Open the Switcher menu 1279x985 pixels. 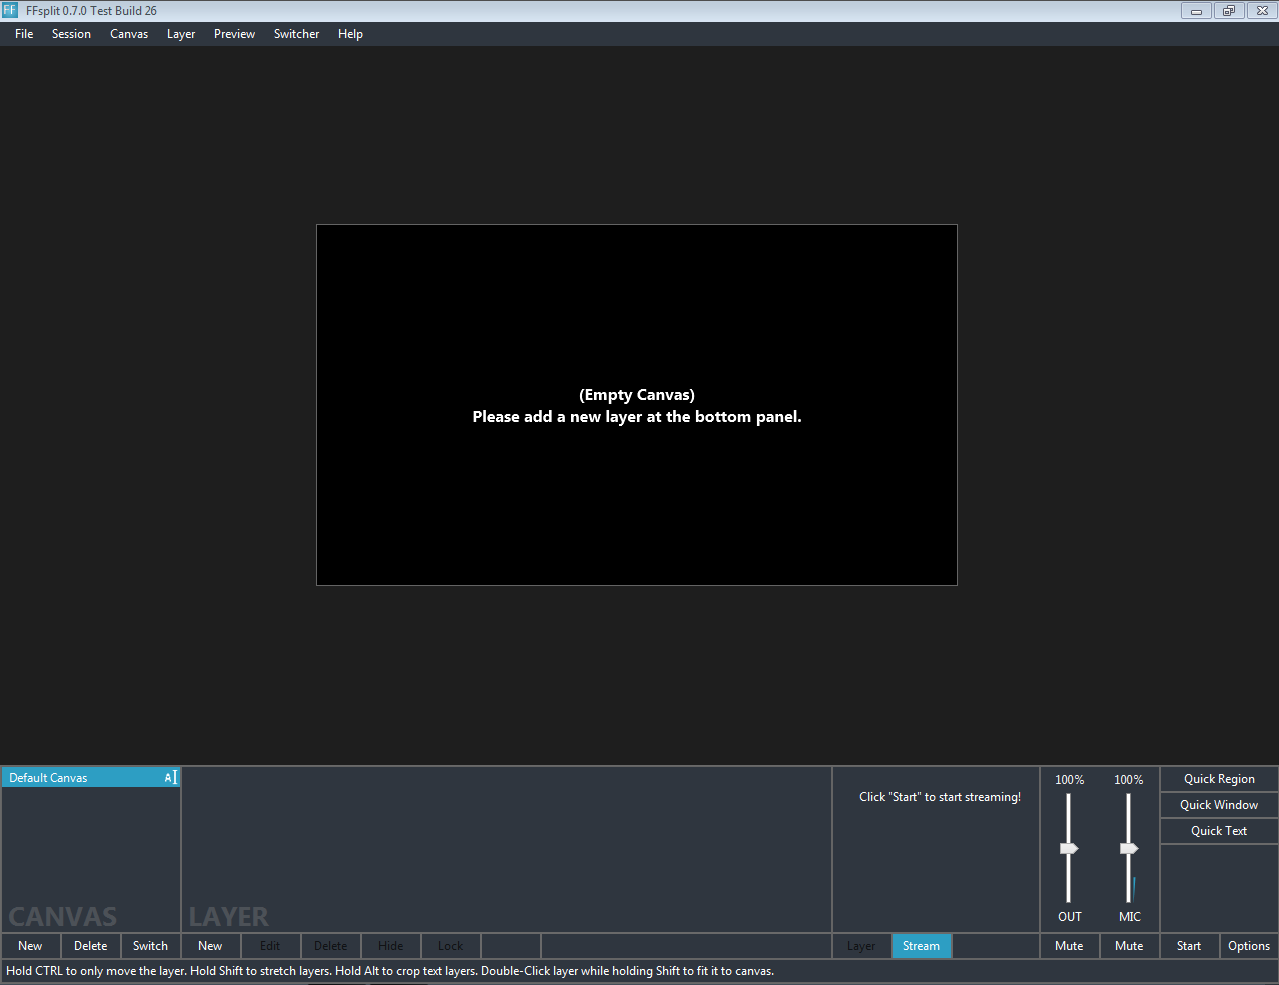pos(297,34)
